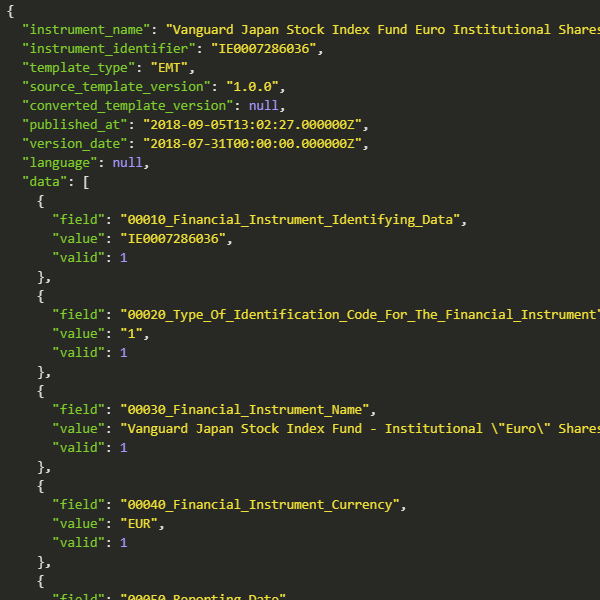Select the timestamp 2018-09-05T13:02:27.000000Z
600x600 pixels.
(x=253, y=125)
